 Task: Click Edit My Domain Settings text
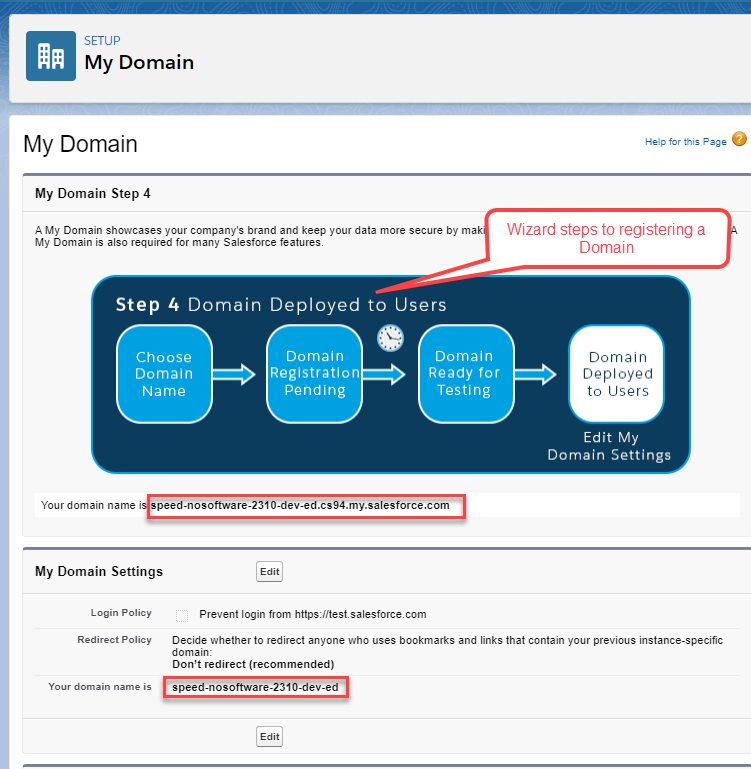[x=609, y=446]
